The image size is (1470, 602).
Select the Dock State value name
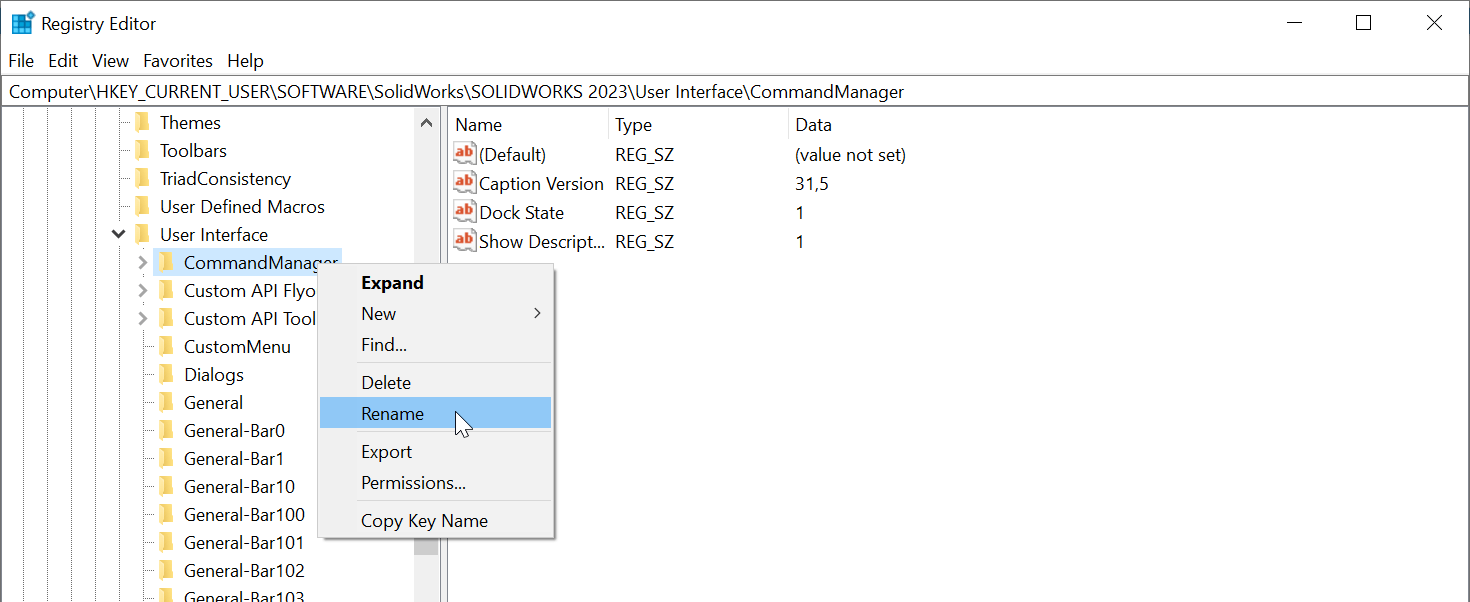(521, 213)
